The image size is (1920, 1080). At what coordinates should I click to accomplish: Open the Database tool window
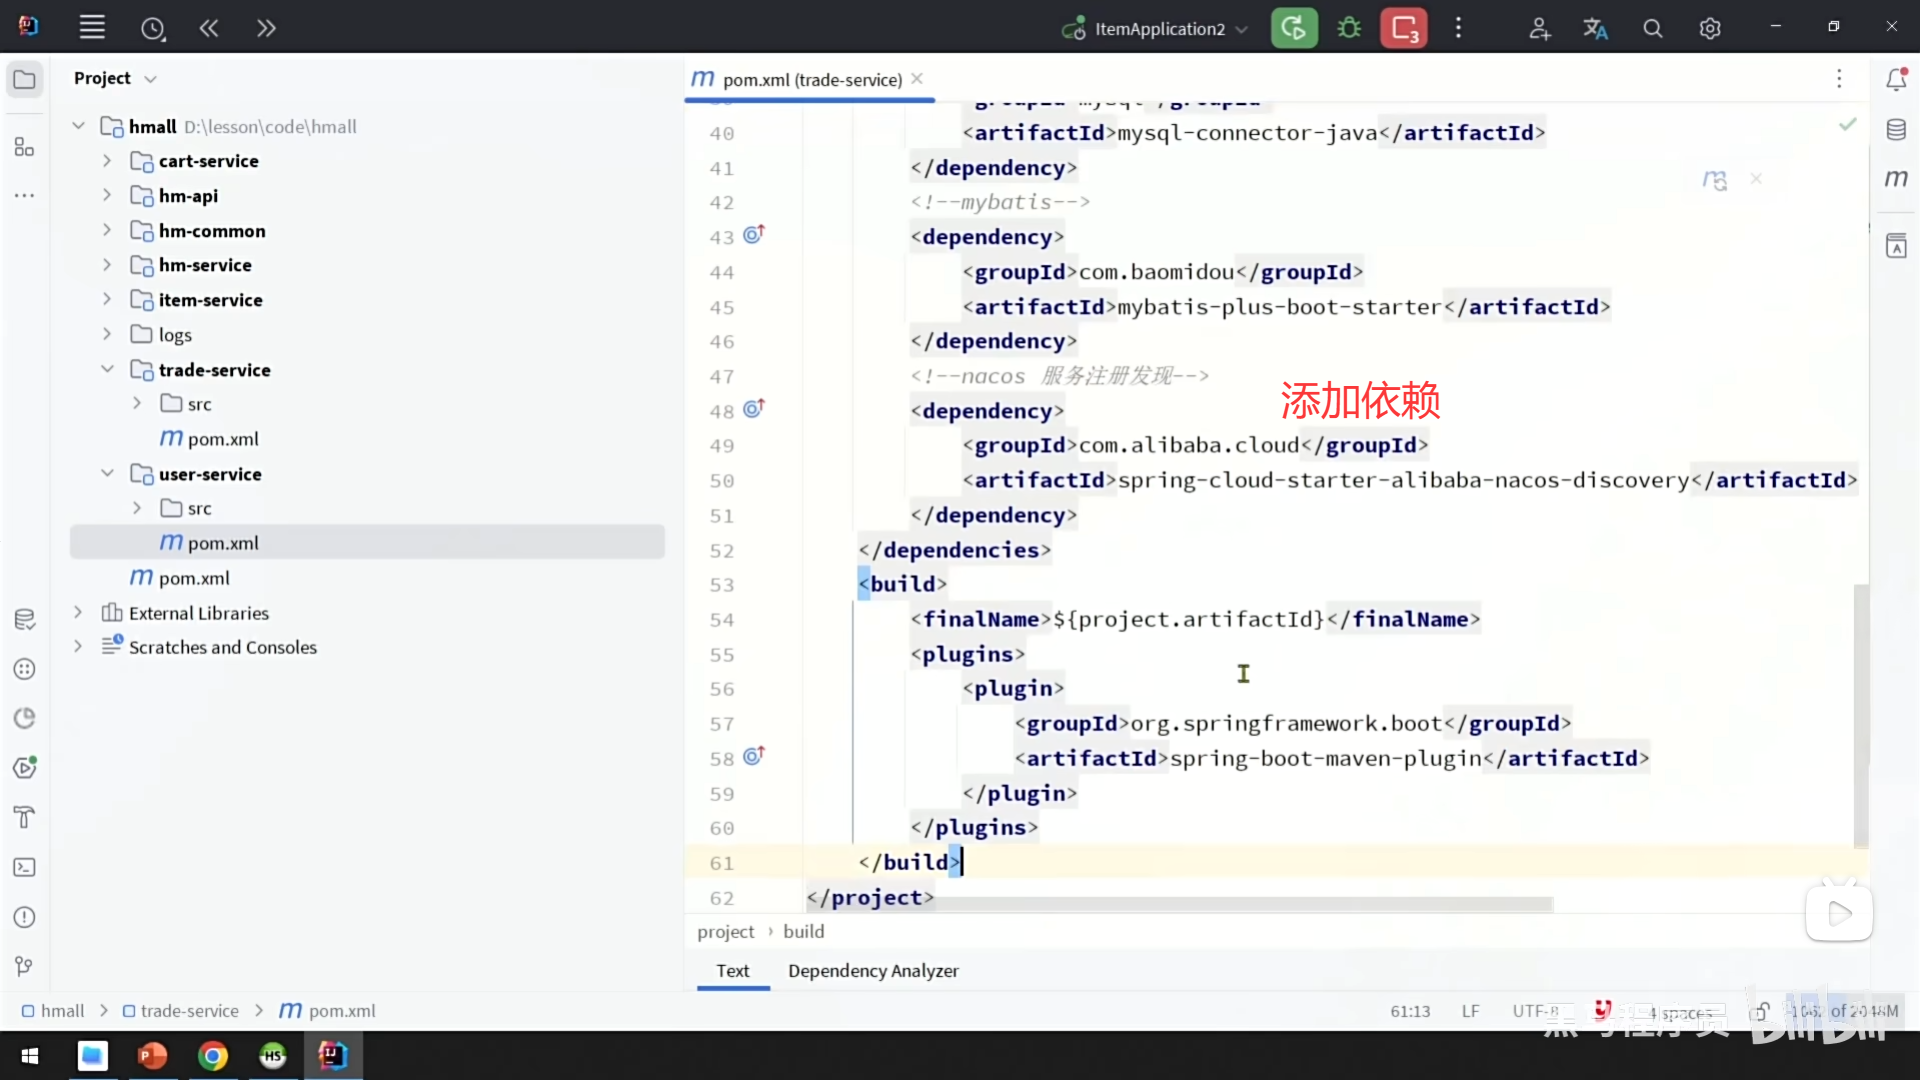coord(1896,130)
